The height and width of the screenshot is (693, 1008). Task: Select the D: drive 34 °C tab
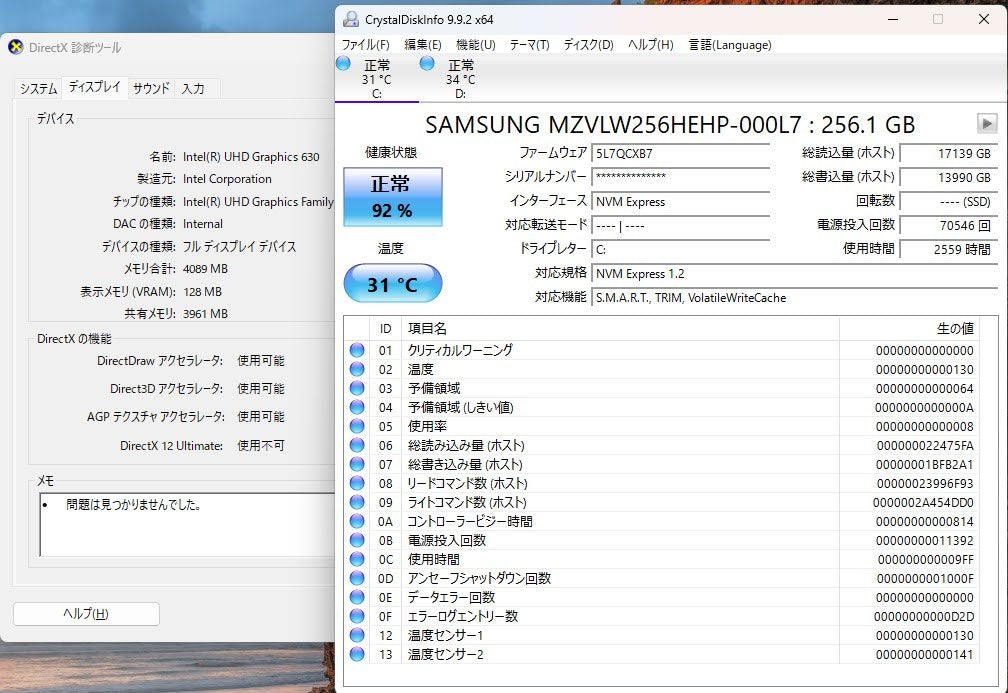pyautogui.click(x=460, y=78)
